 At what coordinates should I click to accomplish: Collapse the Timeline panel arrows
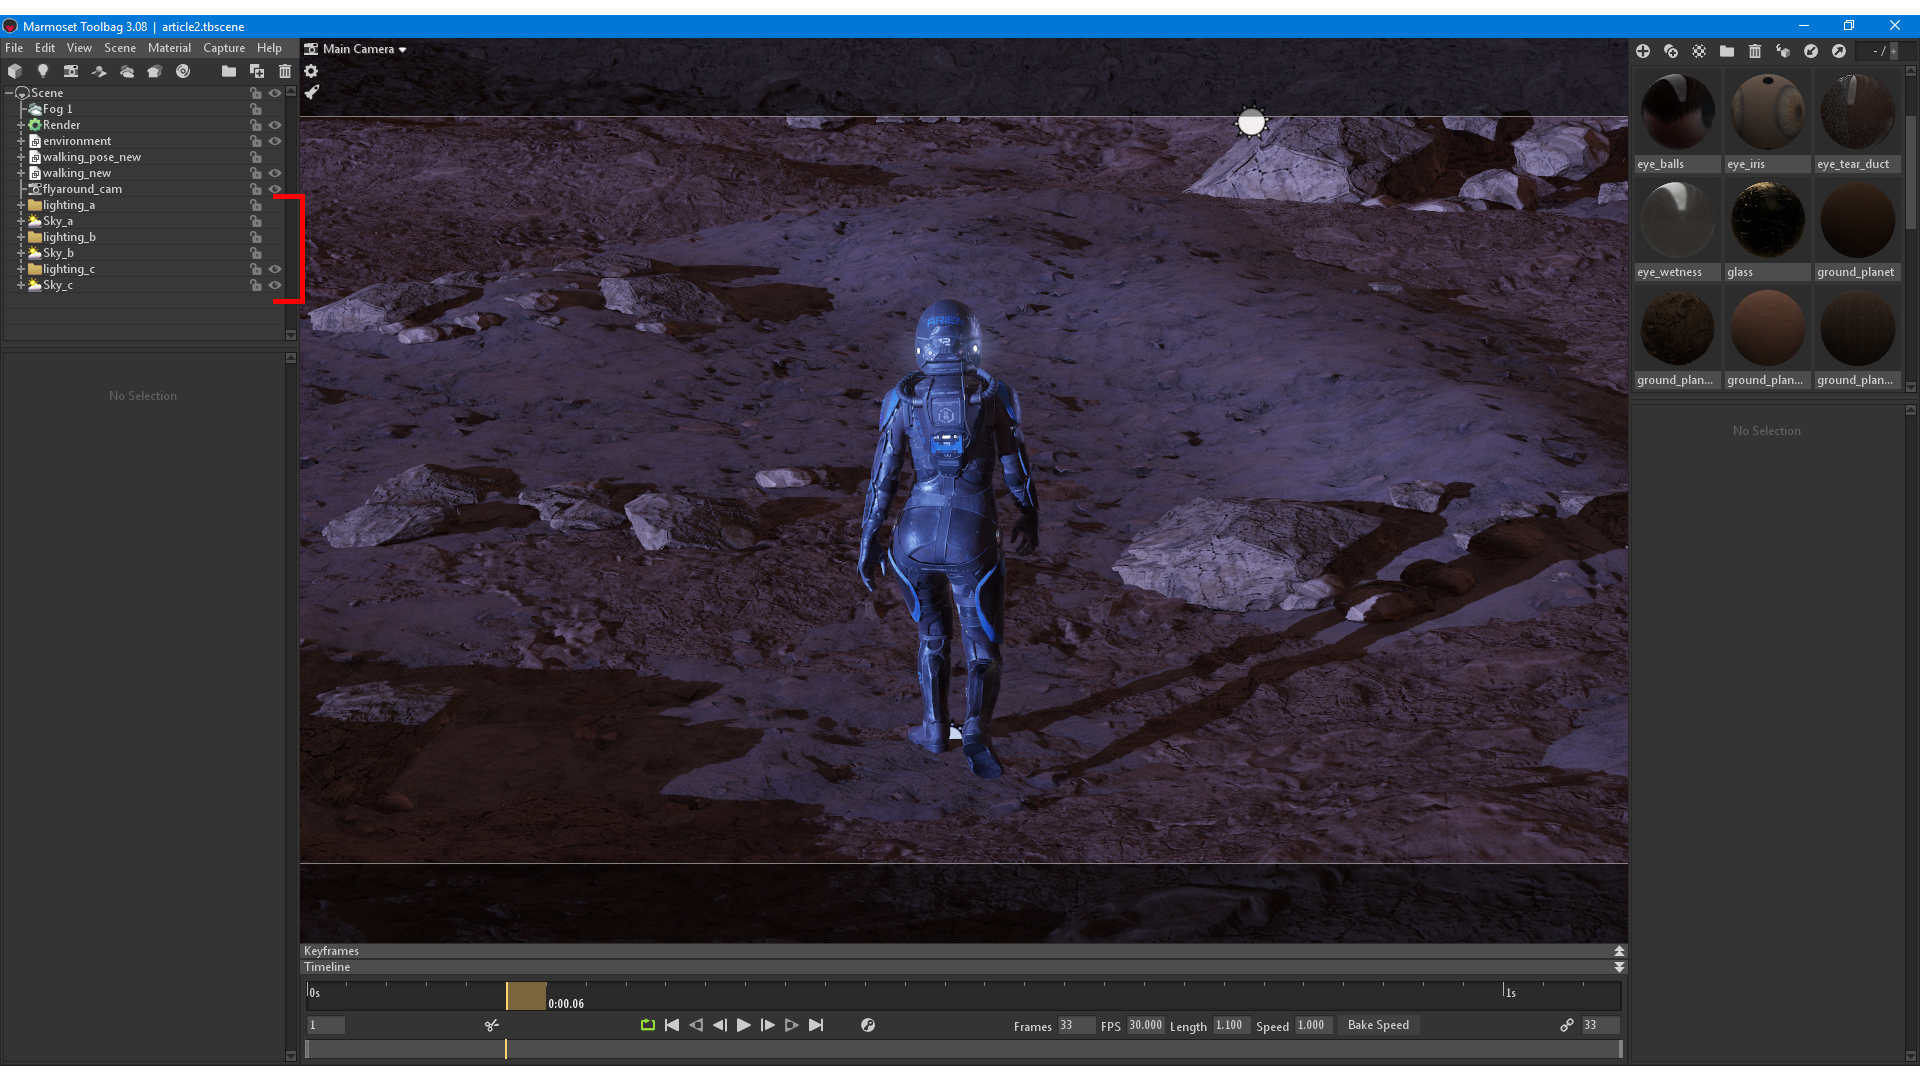tap(1619, 967)
